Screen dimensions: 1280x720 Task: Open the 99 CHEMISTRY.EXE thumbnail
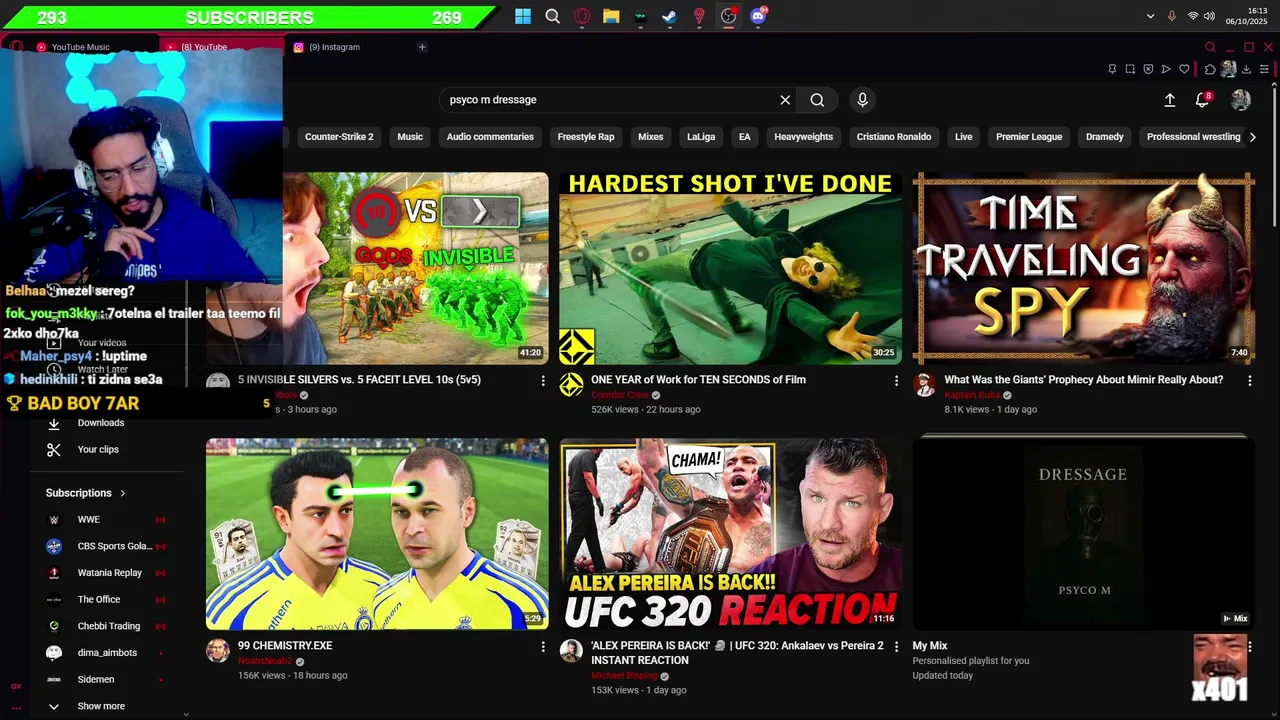coord(377,534)
